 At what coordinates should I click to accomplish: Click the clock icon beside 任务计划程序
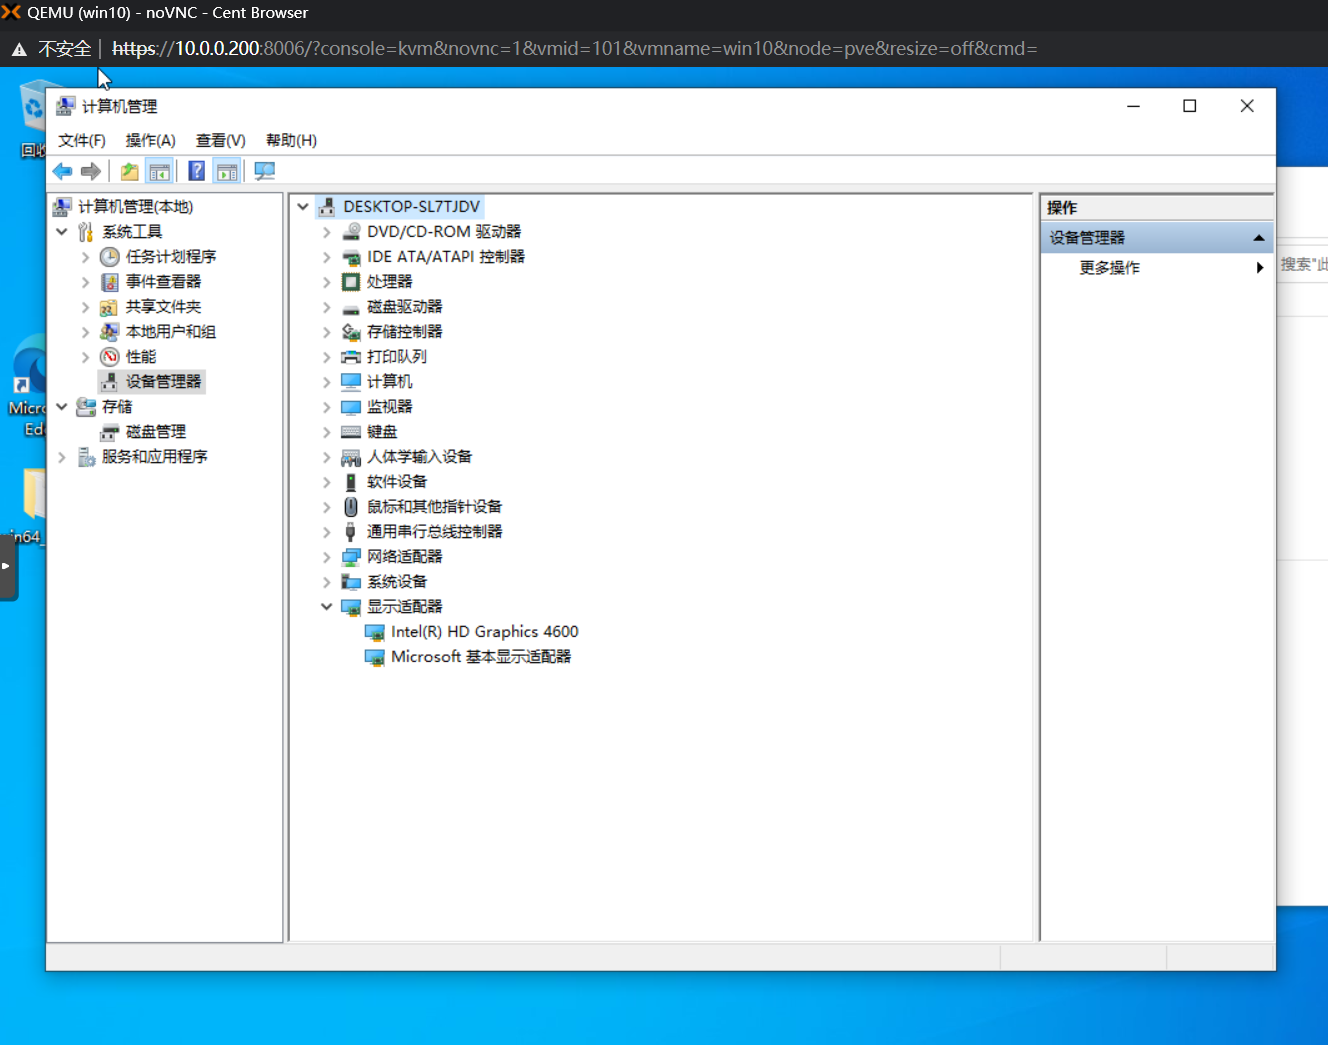point(110,257)
